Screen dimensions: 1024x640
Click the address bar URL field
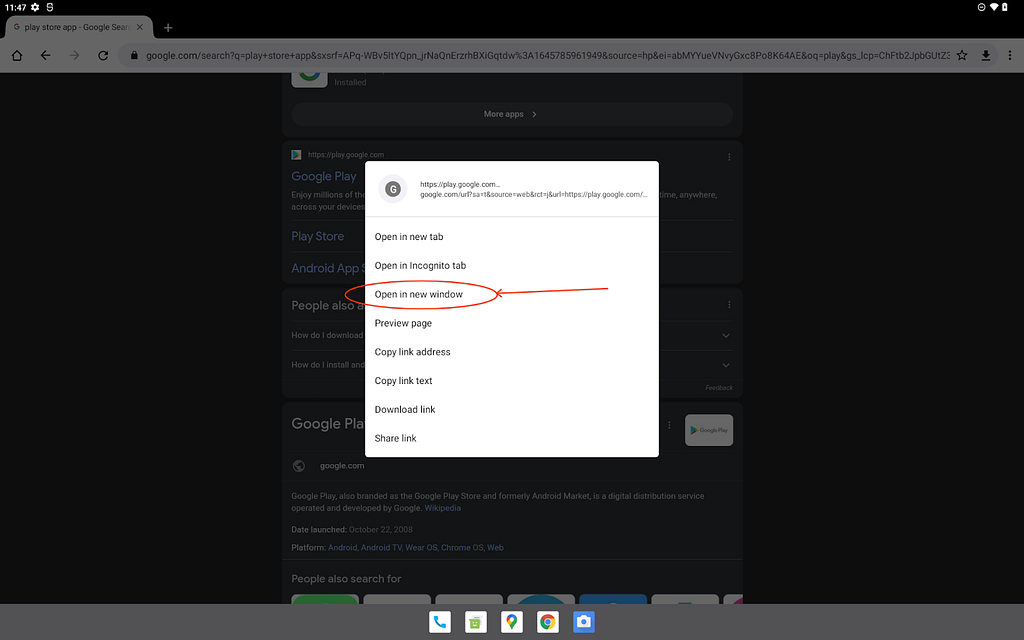tap(547, 56)
